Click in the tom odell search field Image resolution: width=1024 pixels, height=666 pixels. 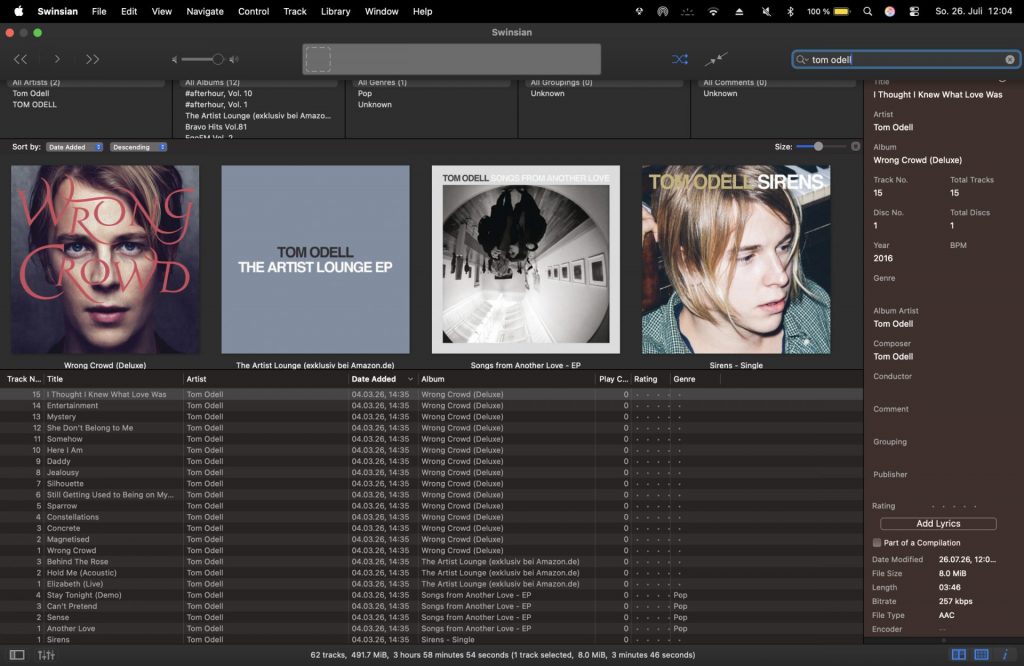(x=904, y=59)
